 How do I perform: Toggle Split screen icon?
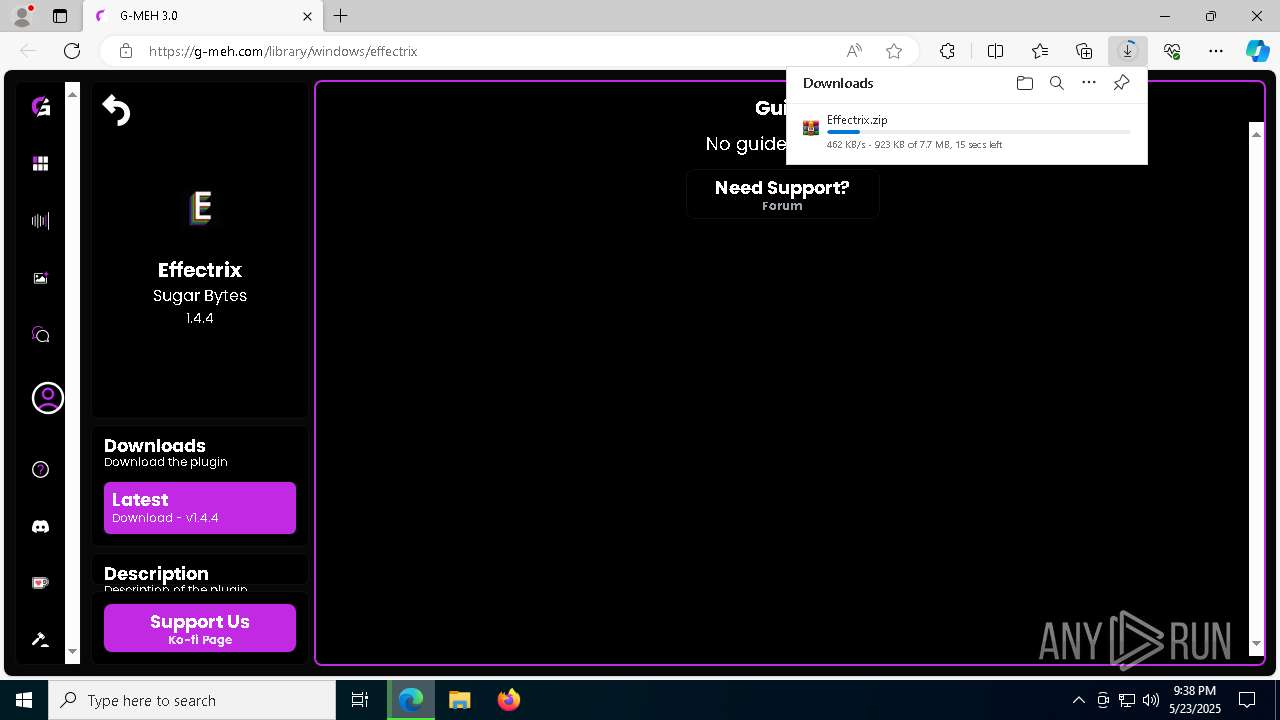(995, 51)
